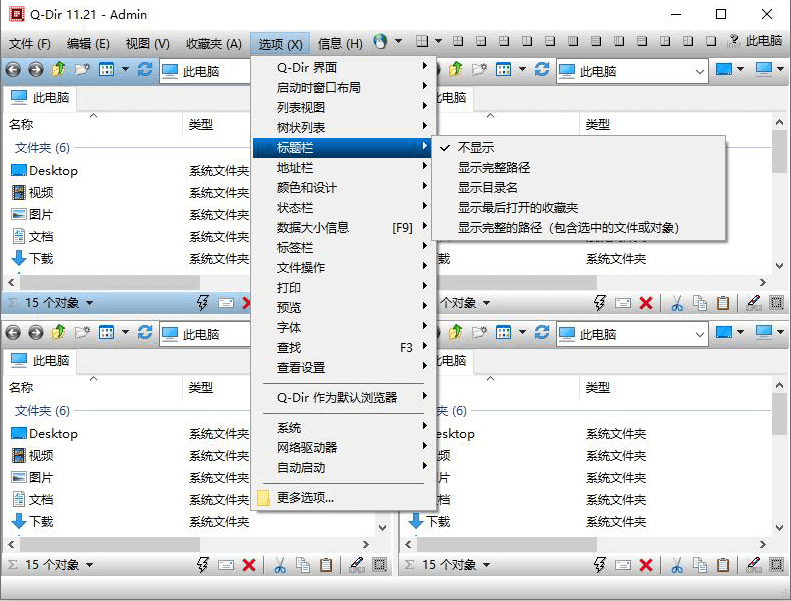Open the 编辑 (E) menu

88,44
